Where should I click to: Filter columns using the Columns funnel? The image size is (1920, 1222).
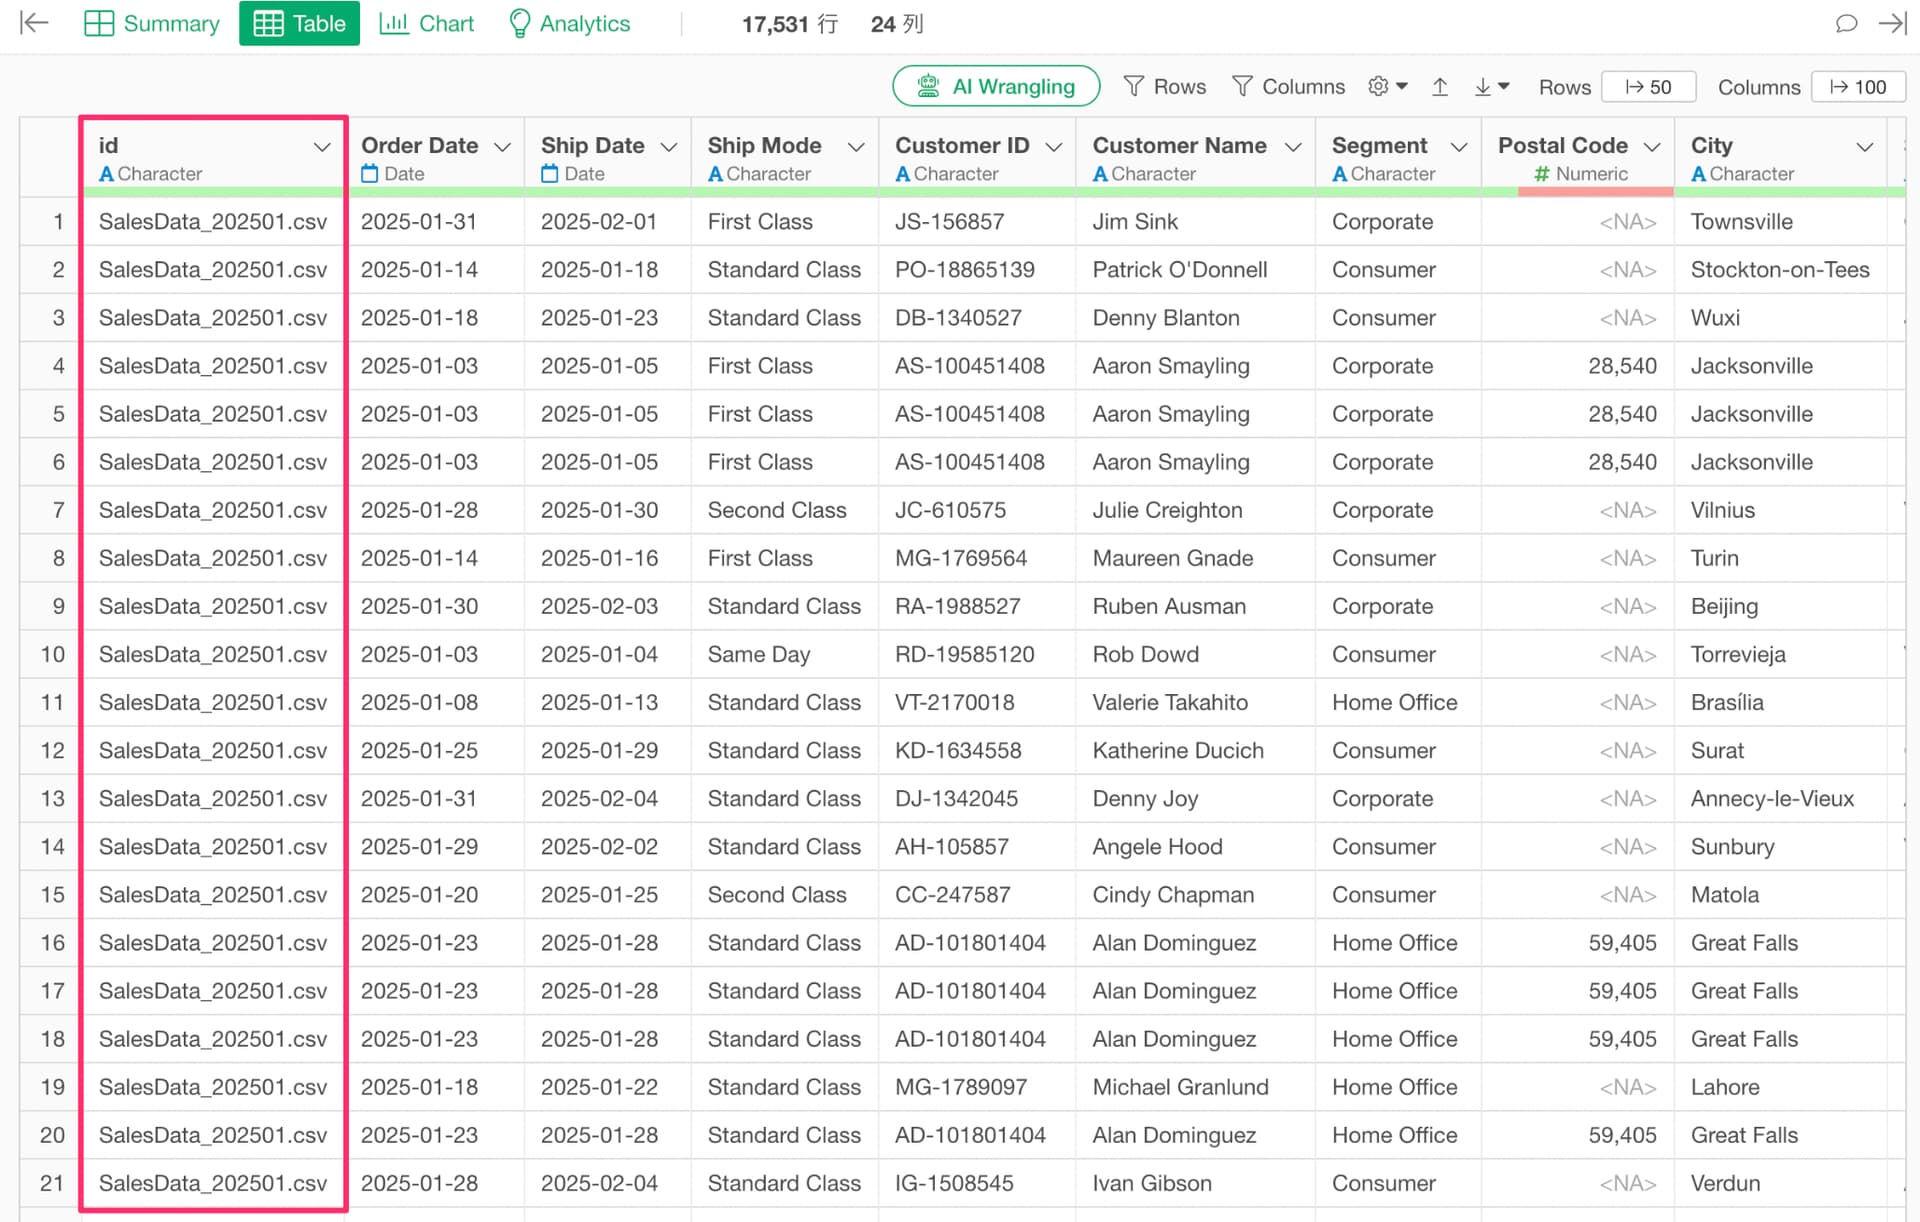(1288, 87)
